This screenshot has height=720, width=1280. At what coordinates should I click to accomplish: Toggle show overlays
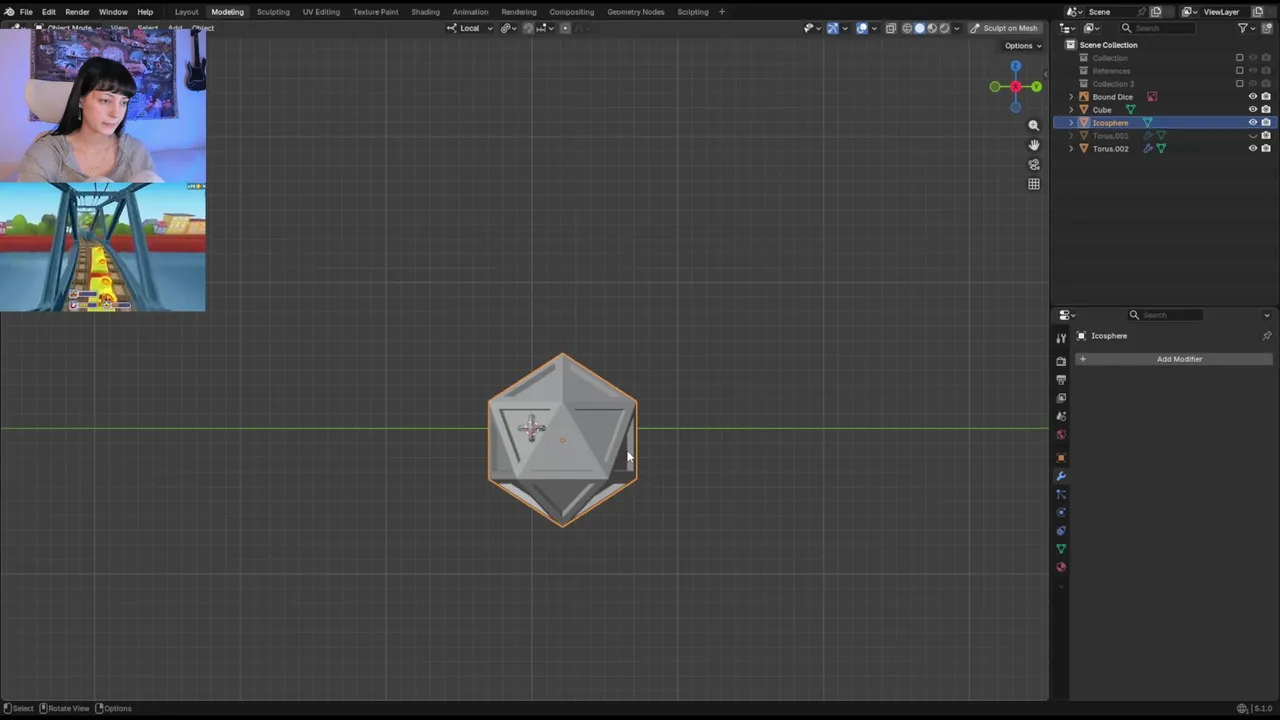[862, 28]
